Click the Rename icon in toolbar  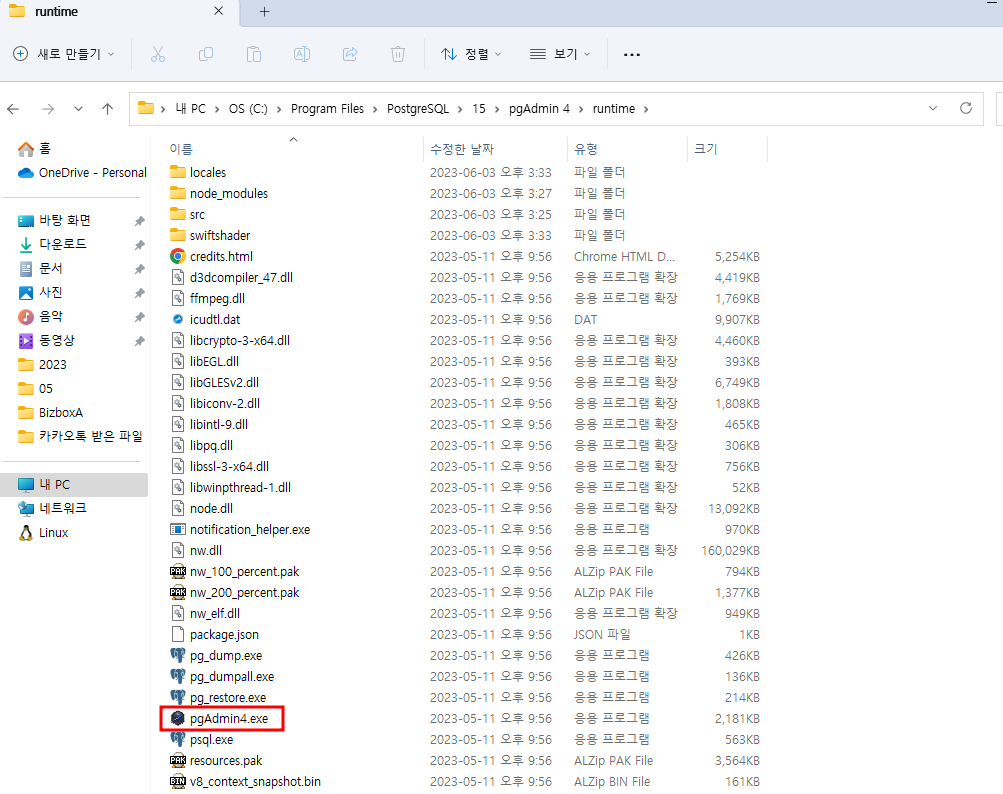[x=302, y=54]
